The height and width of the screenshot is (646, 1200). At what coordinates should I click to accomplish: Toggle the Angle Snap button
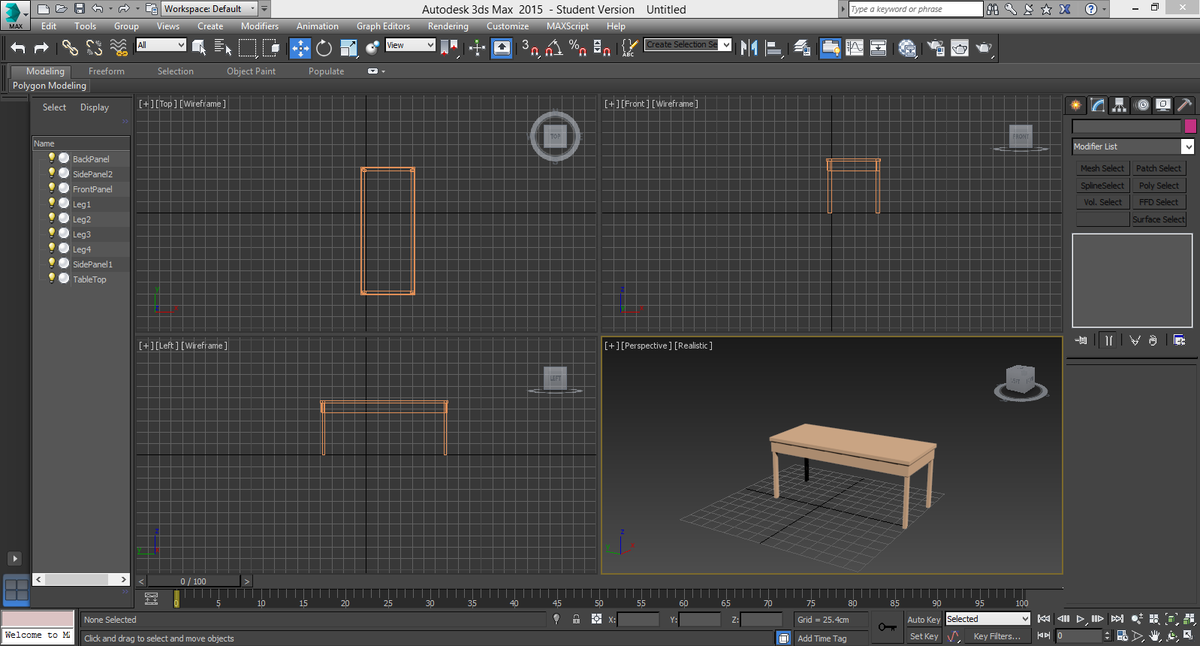point(554,47)
